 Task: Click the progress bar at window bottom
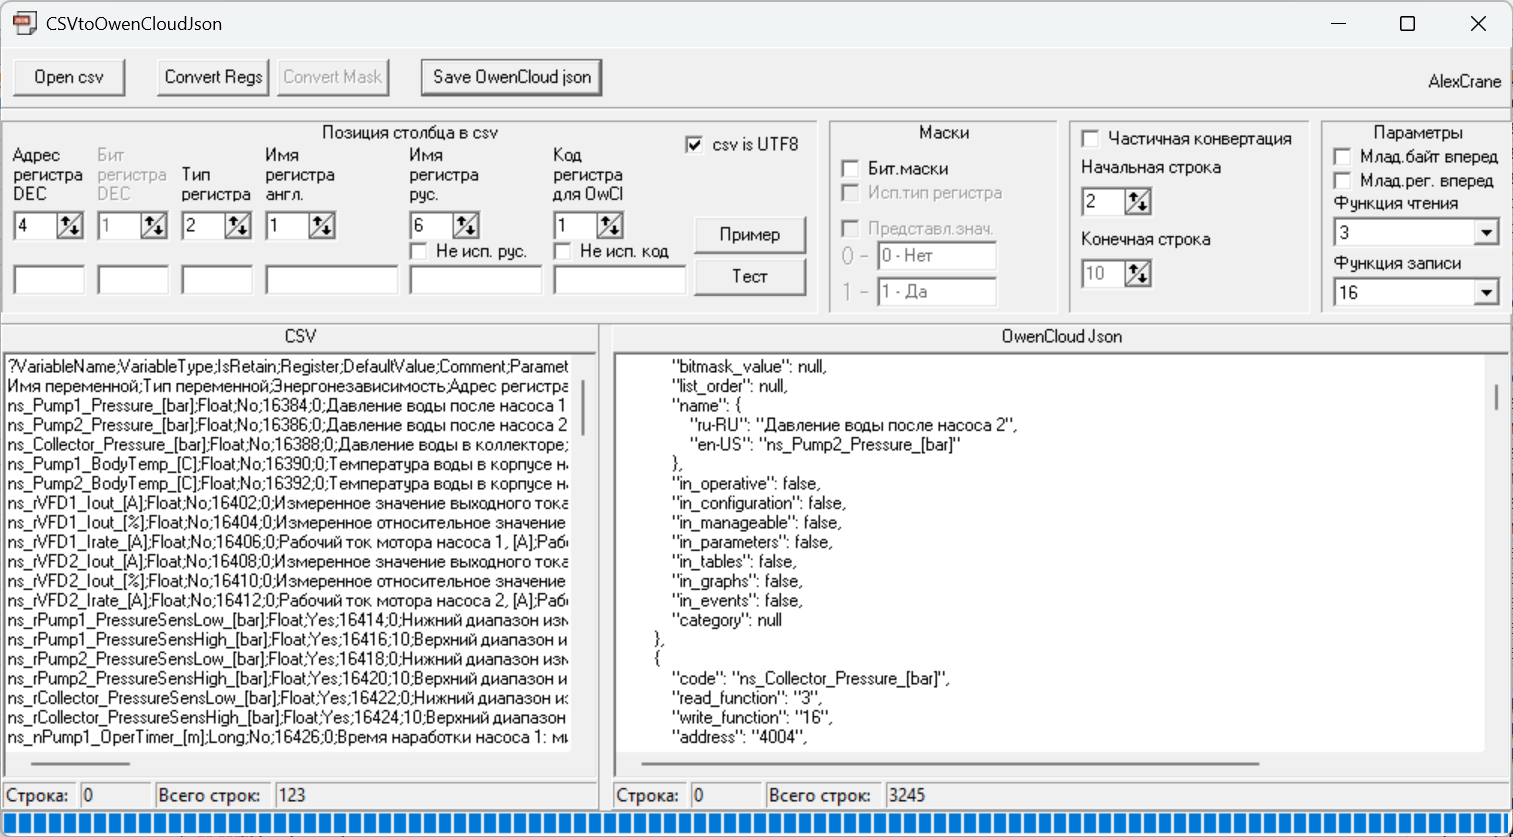756,823
